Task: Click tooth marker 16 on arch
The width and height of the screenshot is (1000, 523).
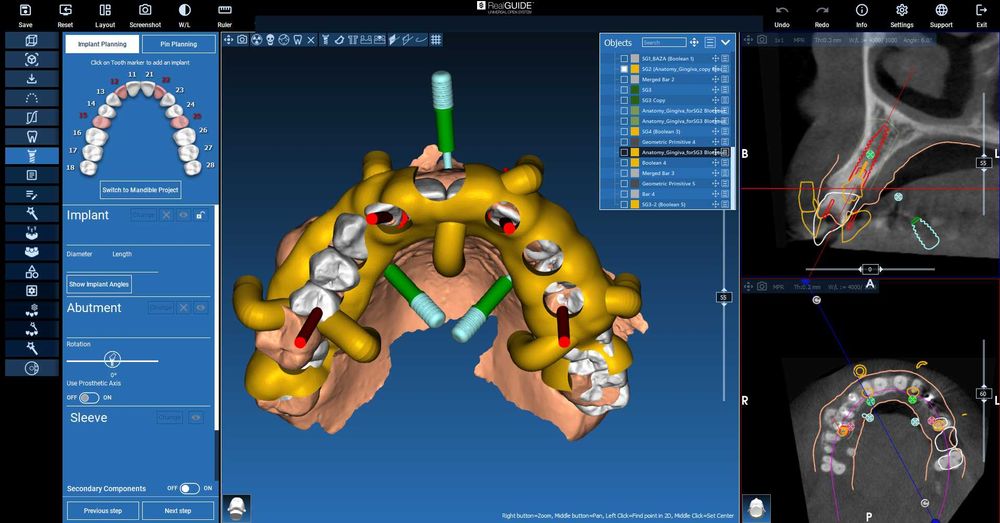Action: [96, 135]
